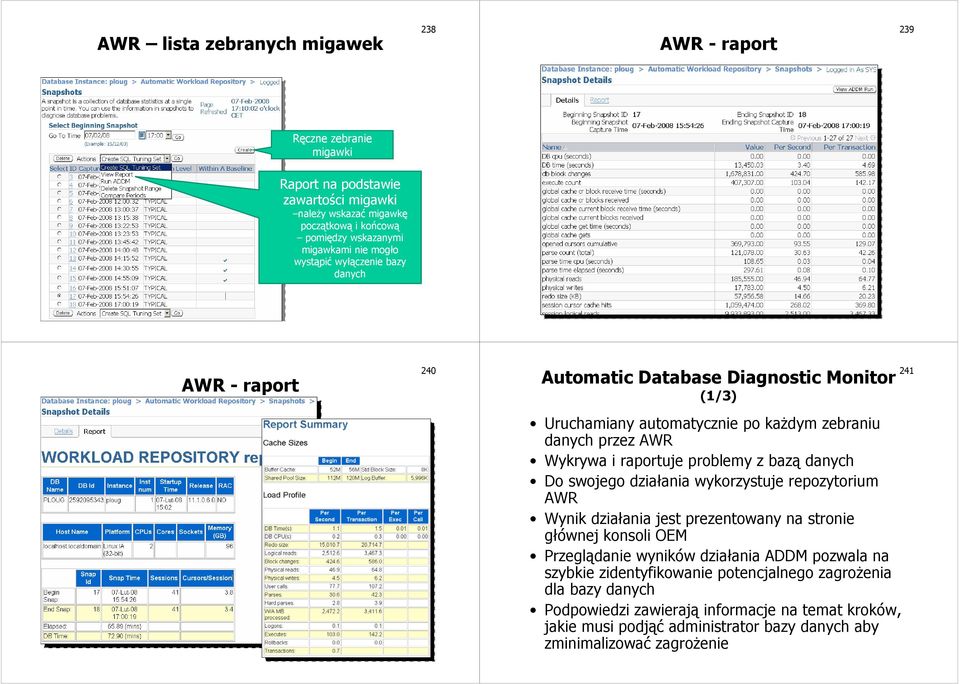Select radio button for snapshot 07-Feb-2008 13:00:37
Screen dimensions: 960x684
tap(59, 209)
